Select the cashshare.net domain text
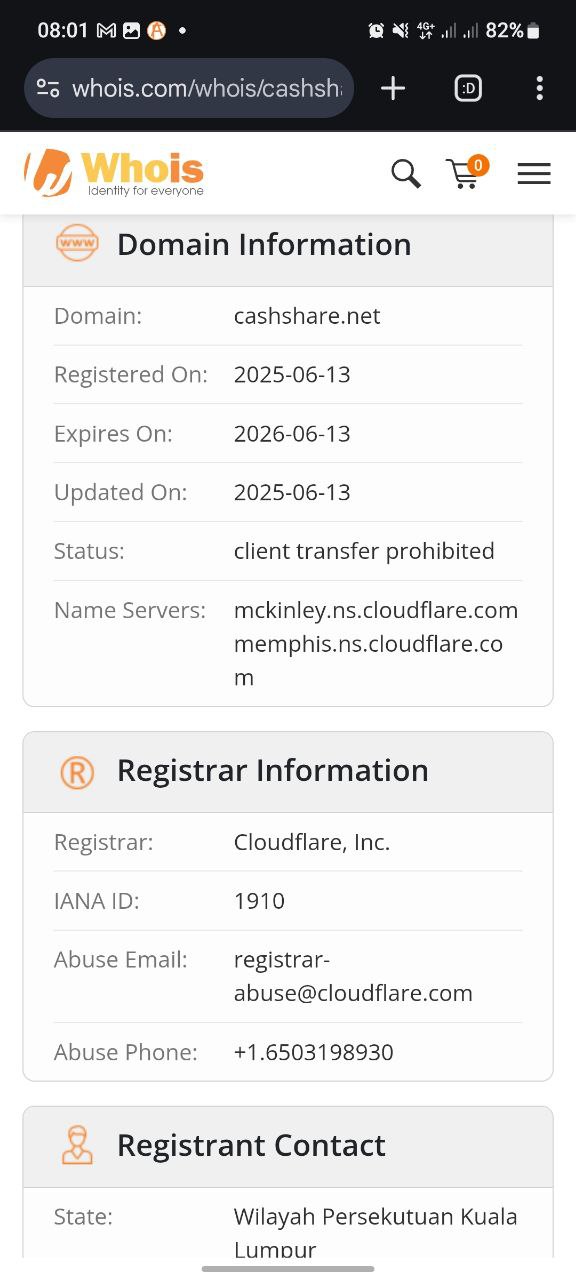Screen dimensions: 576x1280 click(x=307, y=316)
